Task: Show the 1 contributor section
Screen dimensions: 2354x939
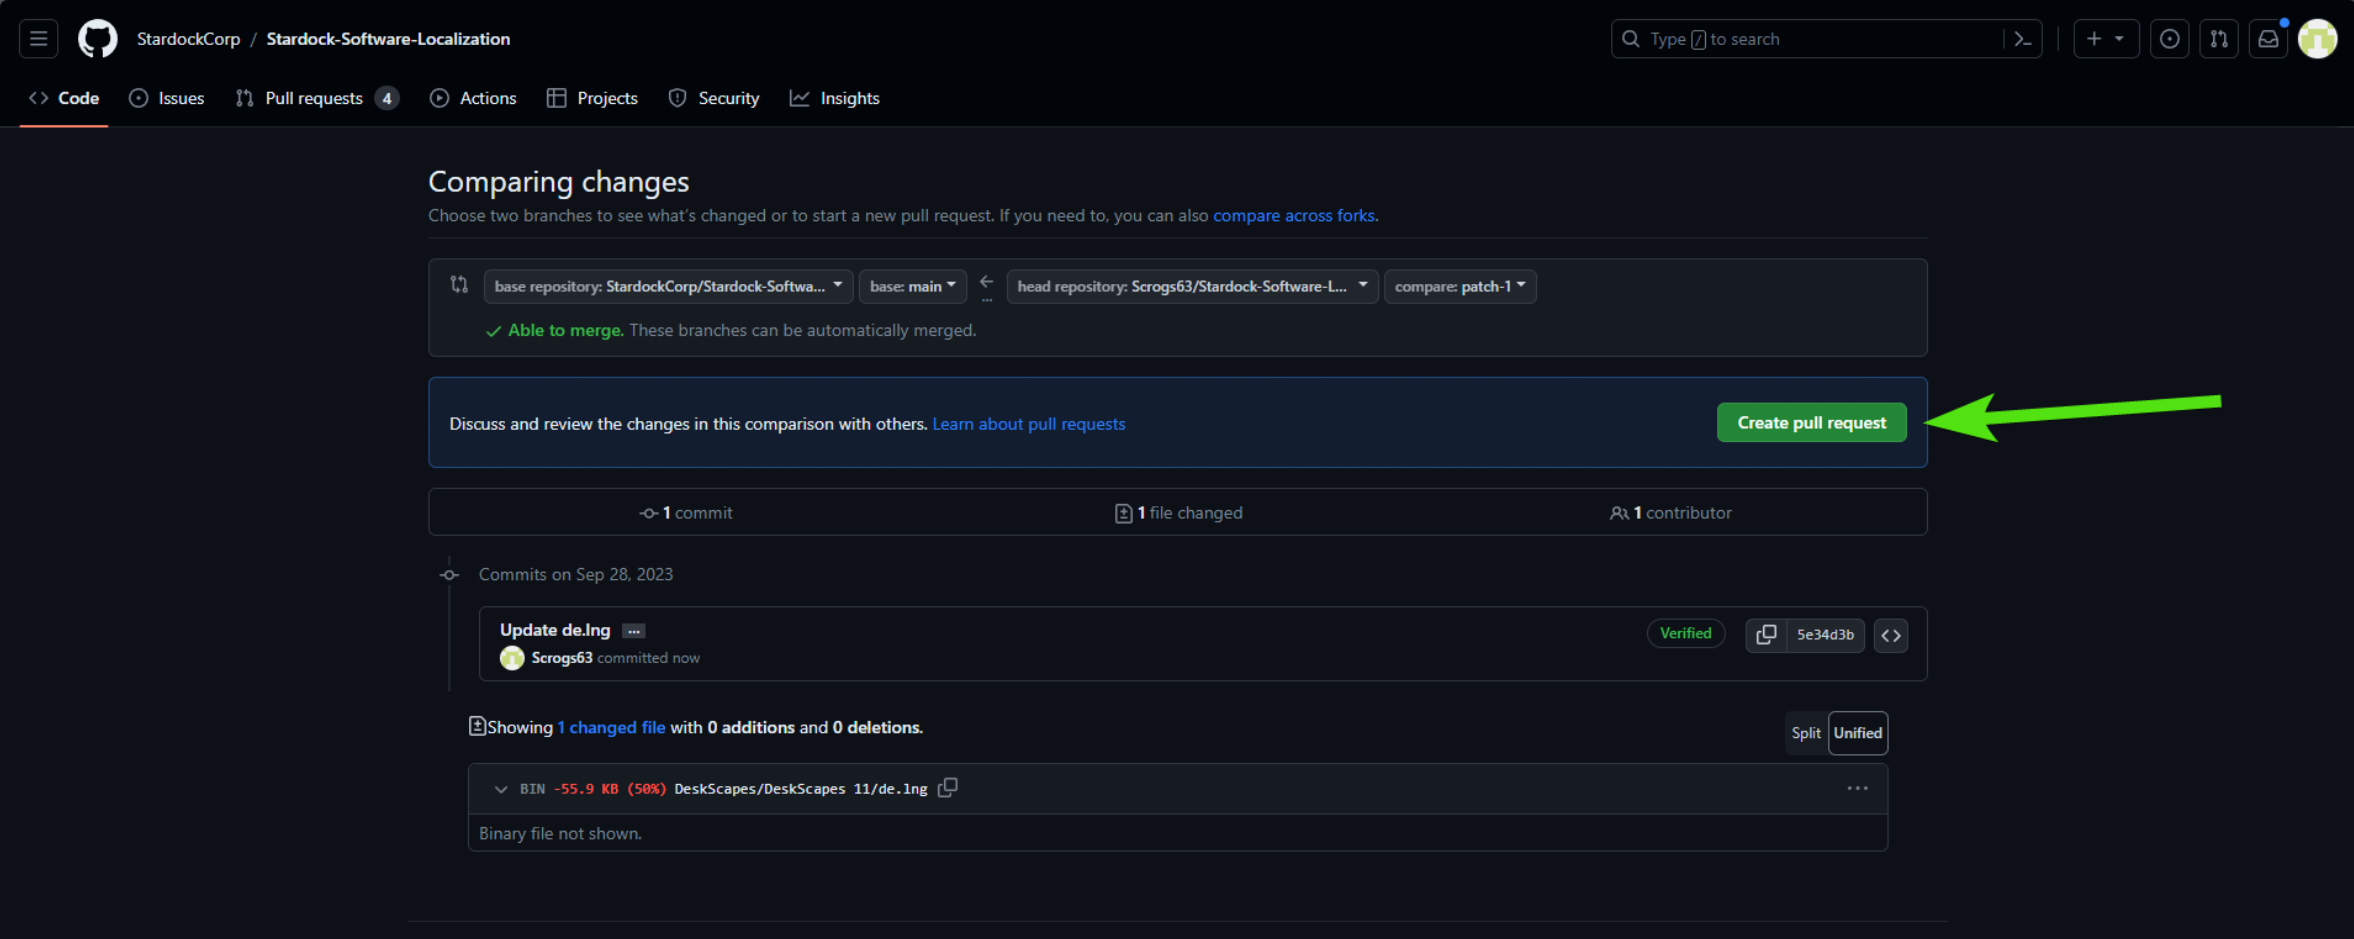Action: 1670,512
